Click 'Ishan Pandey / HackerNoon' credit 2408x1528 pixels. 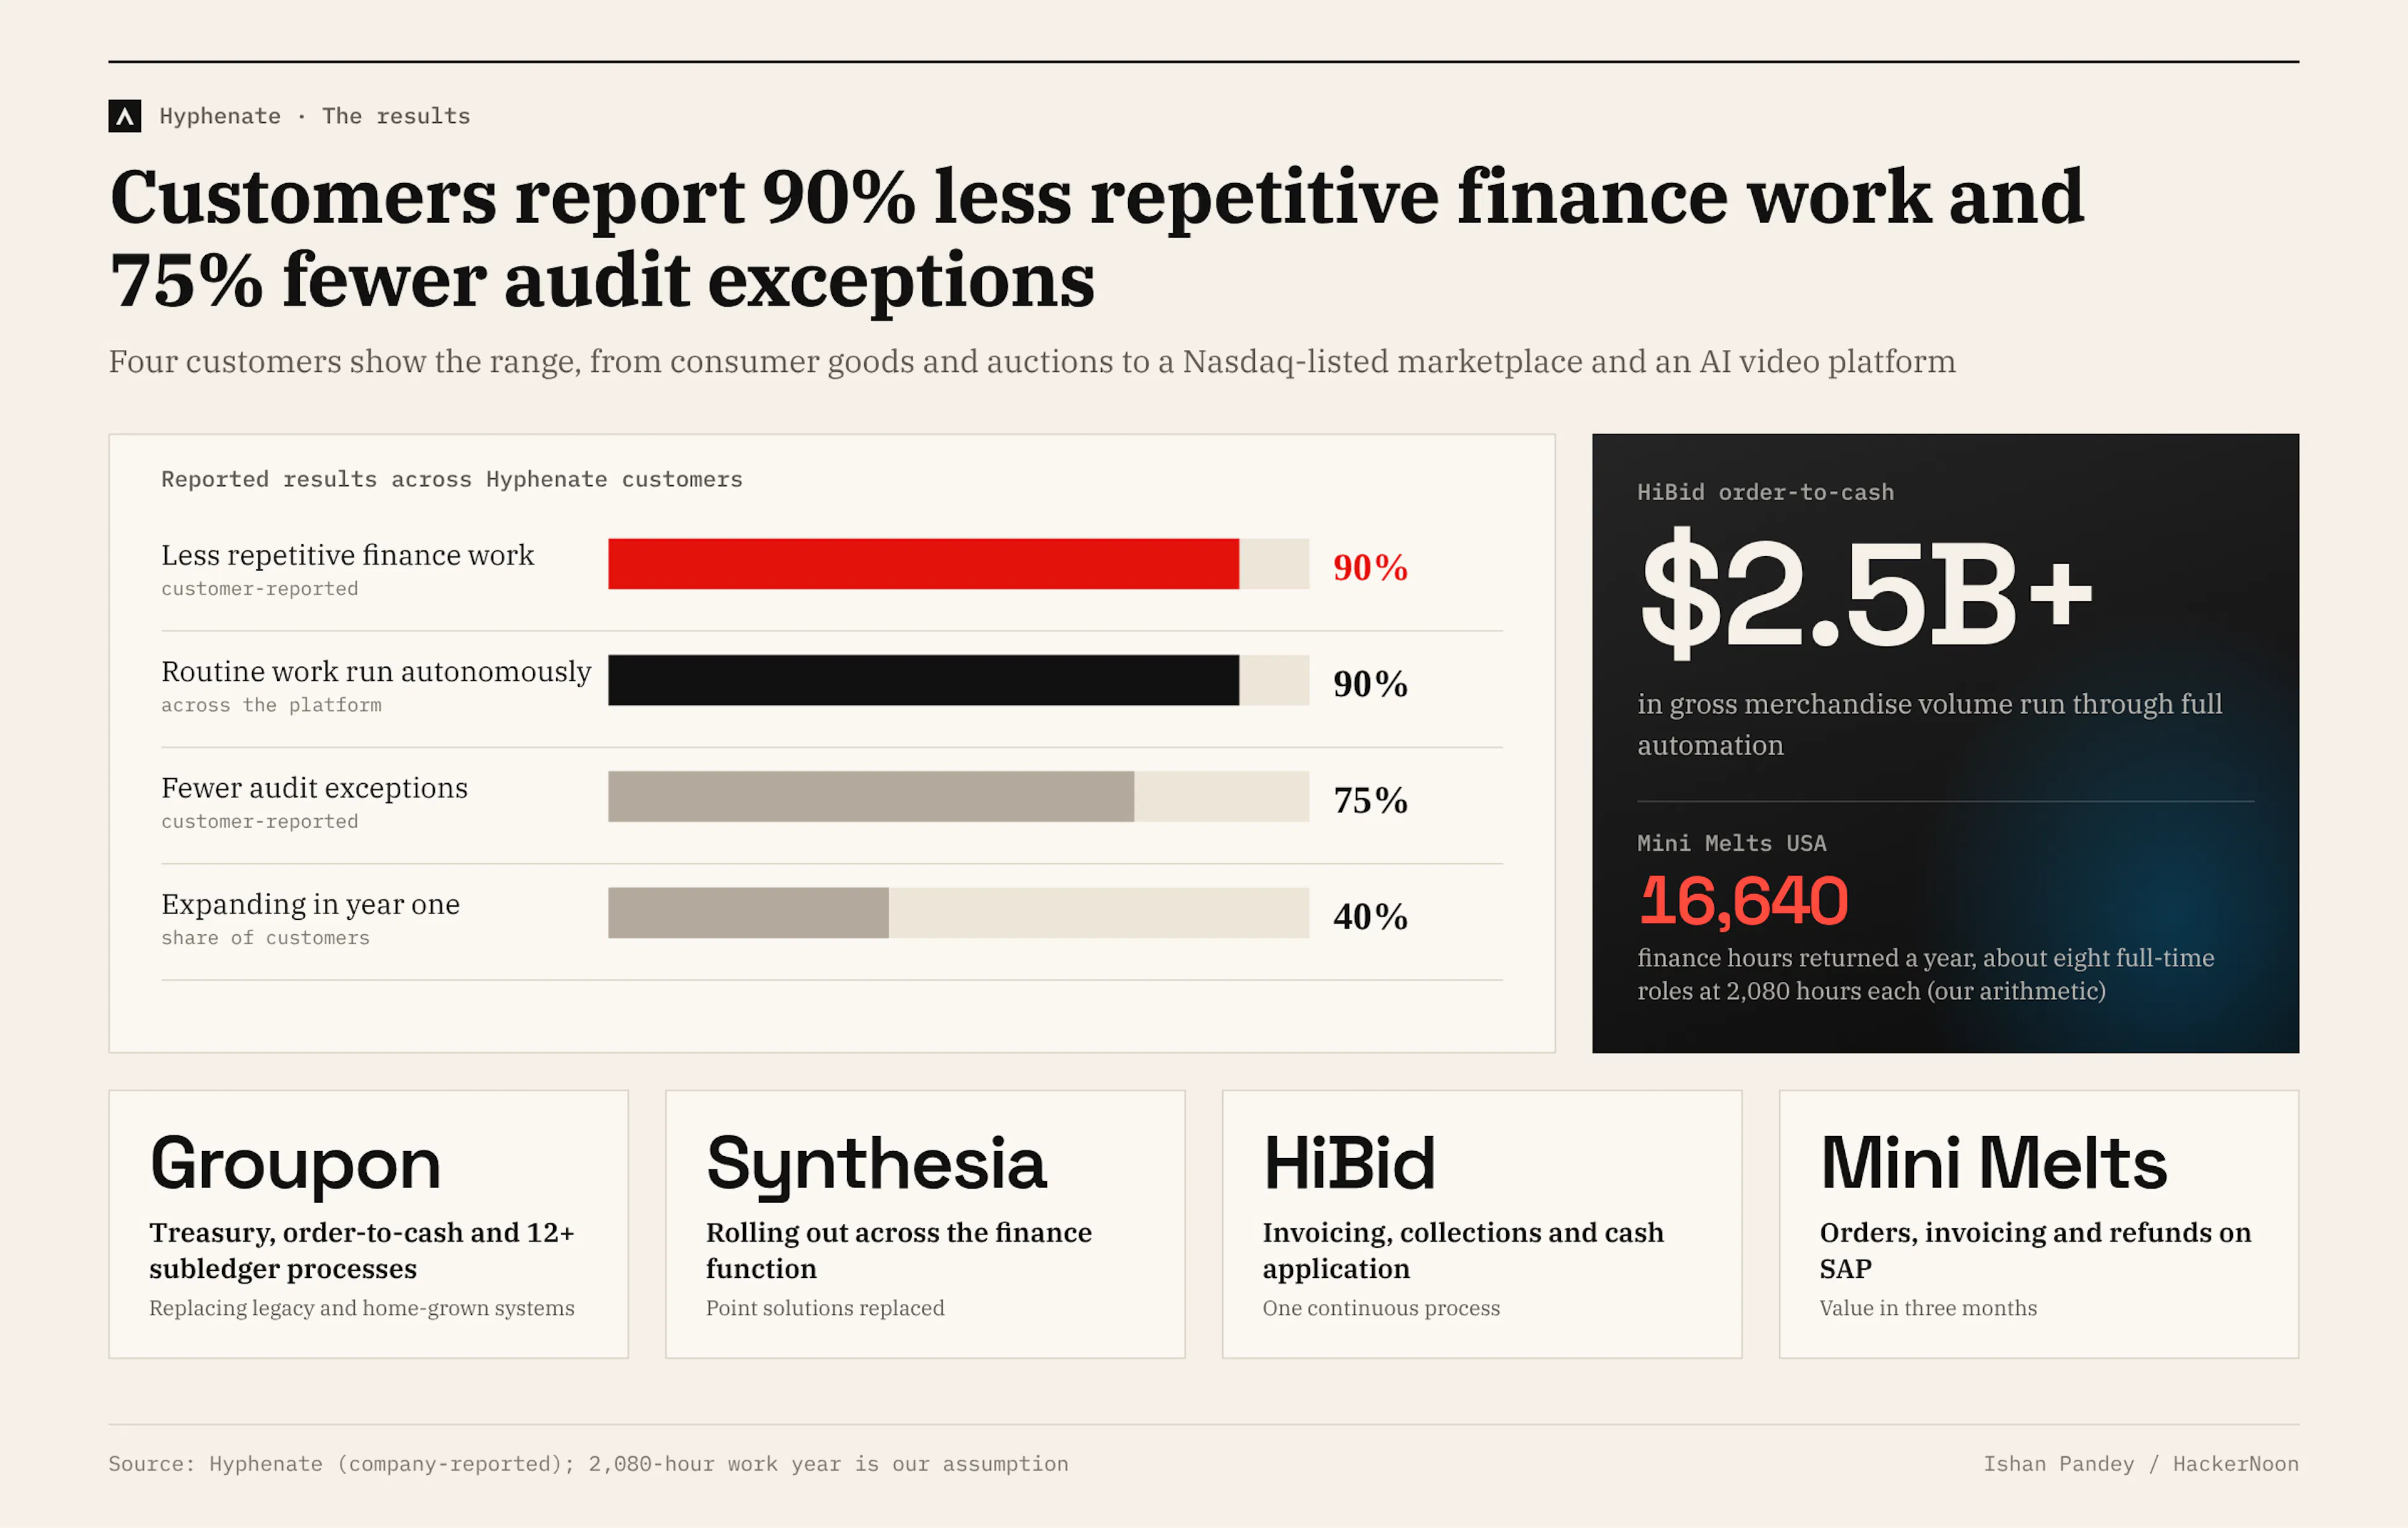click(2141, 1464)
